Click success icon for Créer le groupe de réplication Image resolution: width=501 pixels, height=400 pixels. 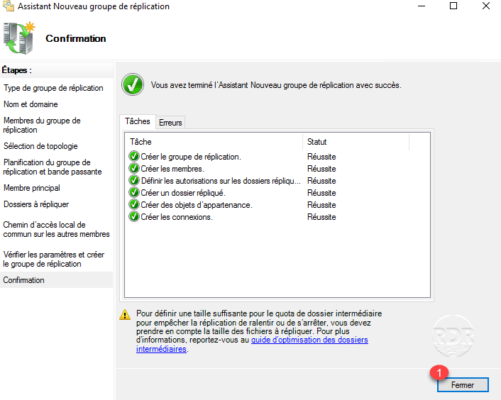(134, 156)
